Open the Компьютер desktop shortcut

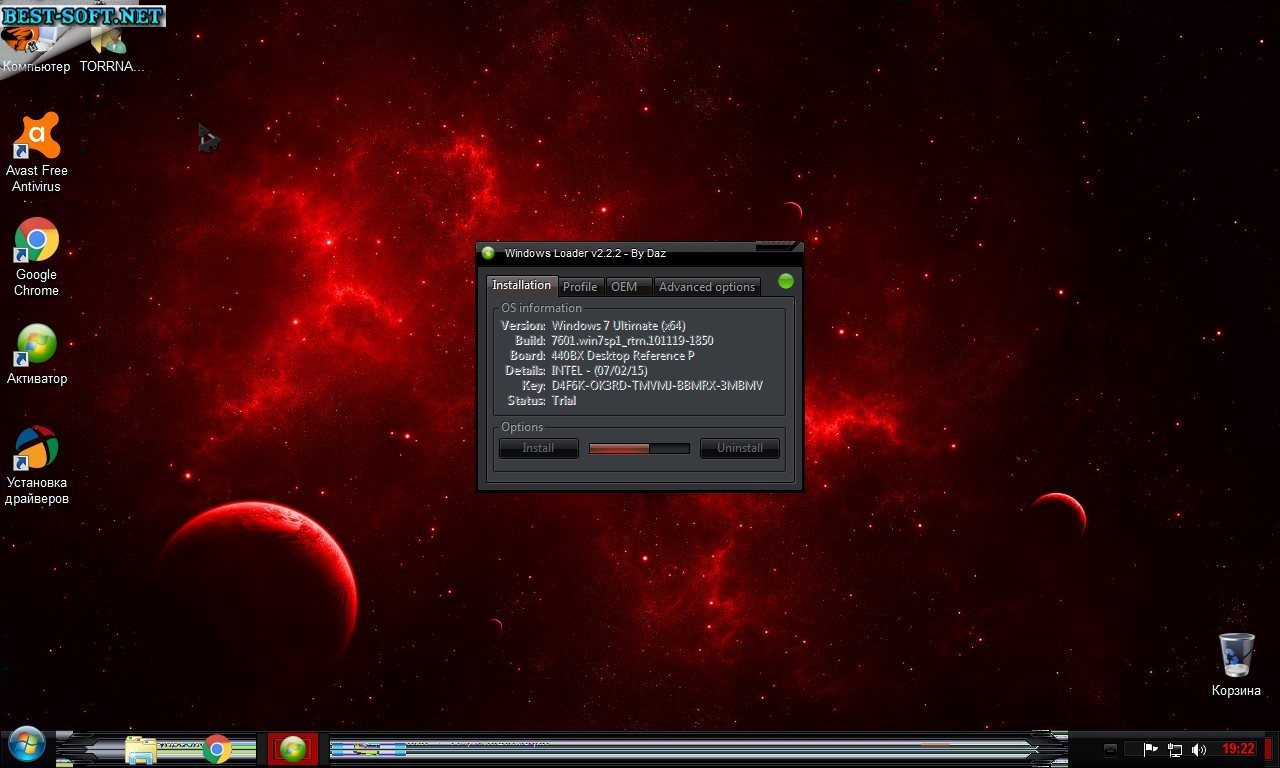pyautogui.click(x=36, y=50)
